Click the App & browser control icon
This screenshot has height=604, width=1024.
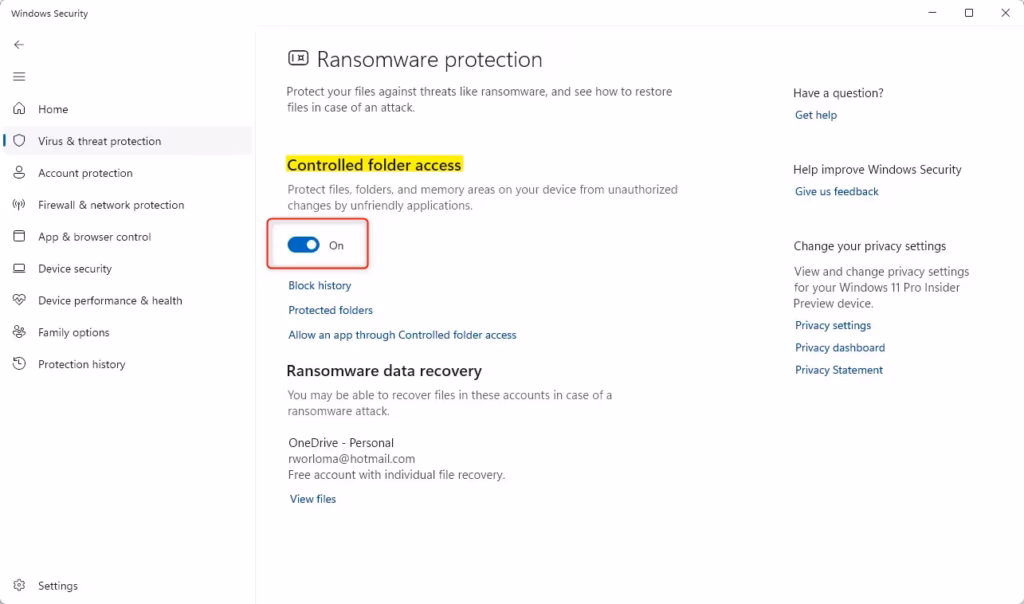19,237
